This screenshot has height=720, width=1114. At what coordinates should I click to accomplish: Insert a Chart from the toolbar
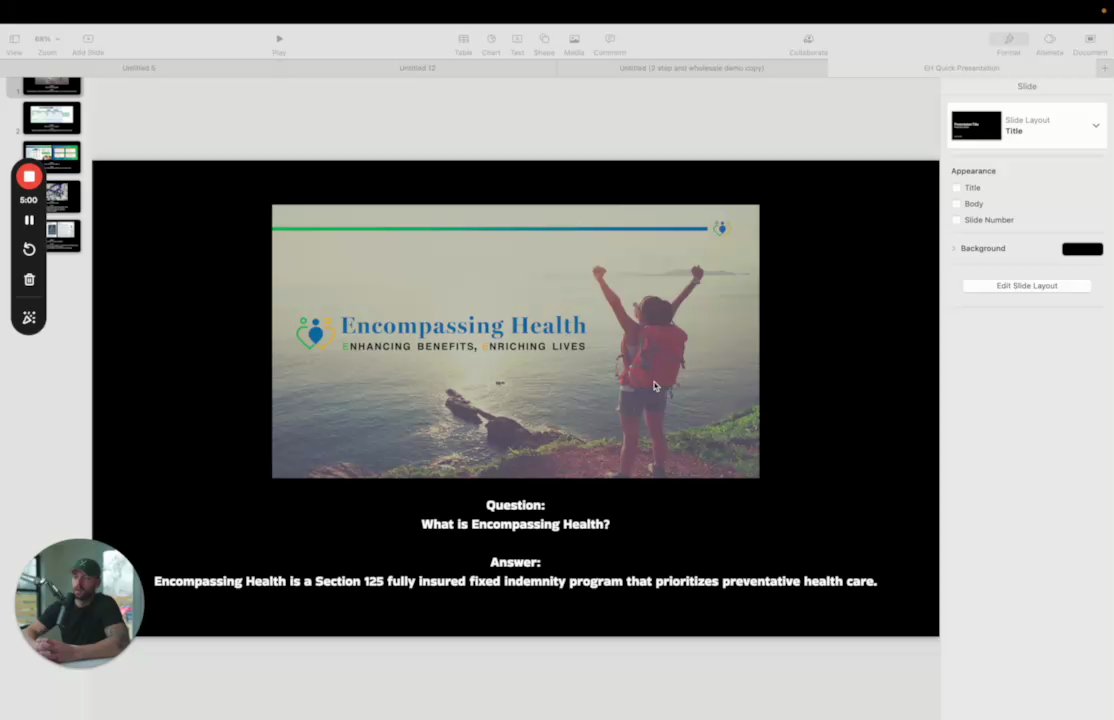(x=491, y=43)
